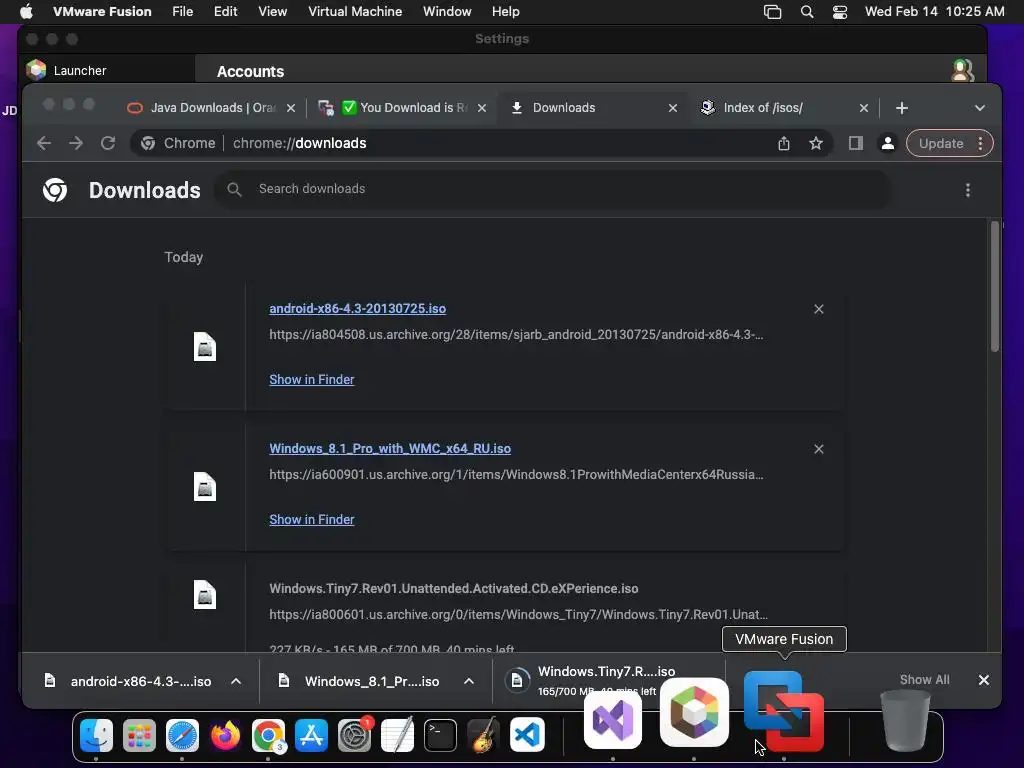The height and width of the screenshot is (768, 1024).
Task: Open a new Chrome tab
Action: point(902,108)
